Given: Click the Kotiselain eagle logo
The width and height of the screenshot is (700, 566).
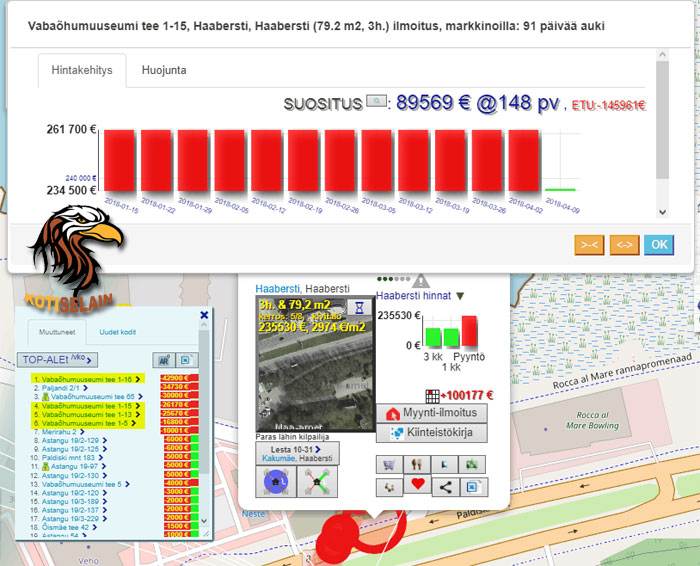Looking at the screenshot, I should click(76, 258).
